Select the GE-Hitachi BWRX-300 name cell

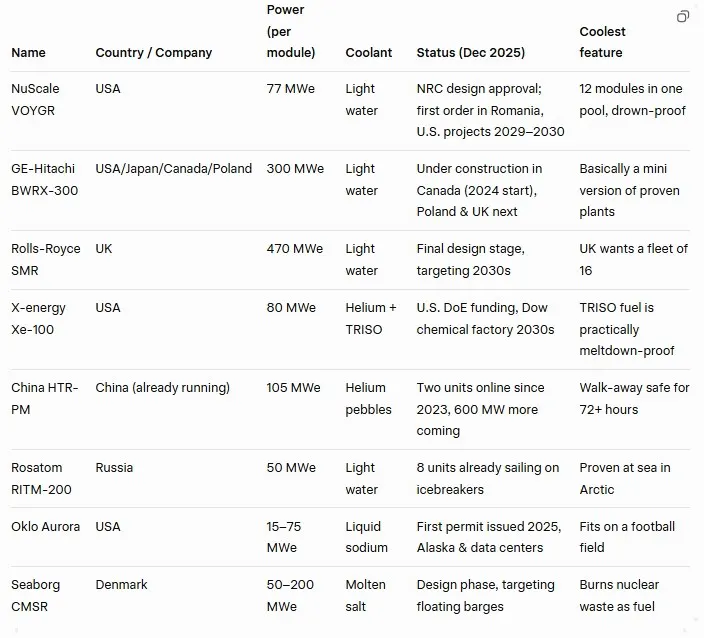click(x=44, y=180)
